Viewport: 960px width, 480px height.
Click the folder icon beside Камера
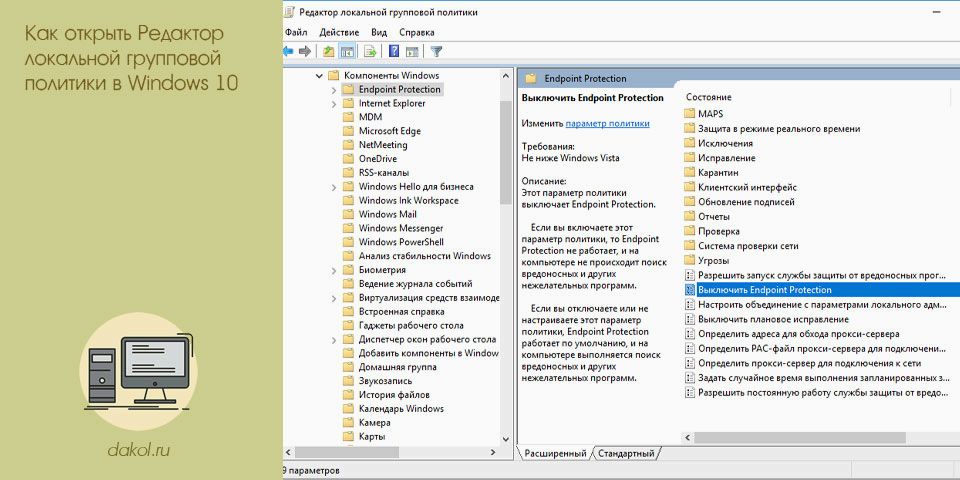pyautogui.click(x=348, y=422)
